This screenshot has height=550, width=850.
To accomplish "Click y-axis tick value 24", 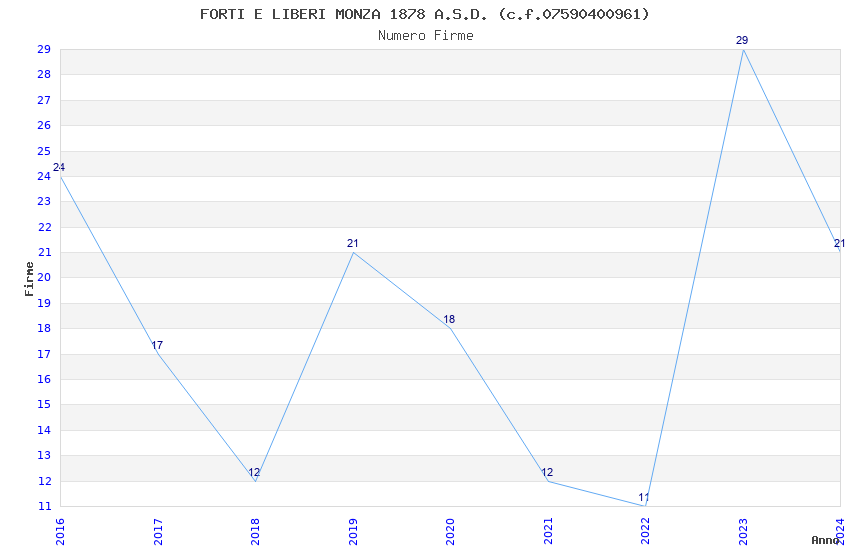I will click(44, 176).
